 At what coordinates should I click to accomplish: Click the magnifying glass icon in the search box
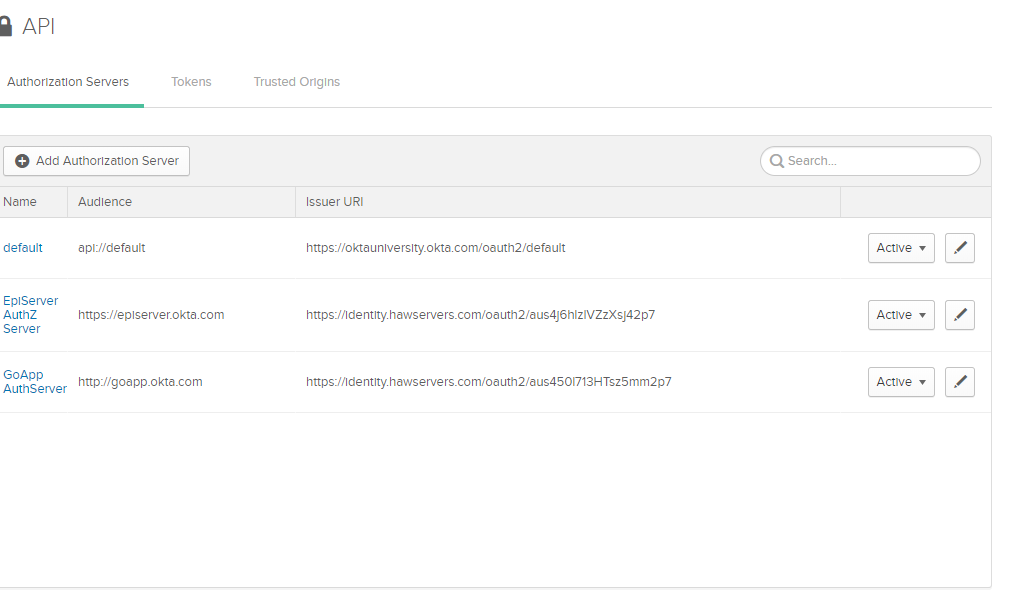click(776, 161)
